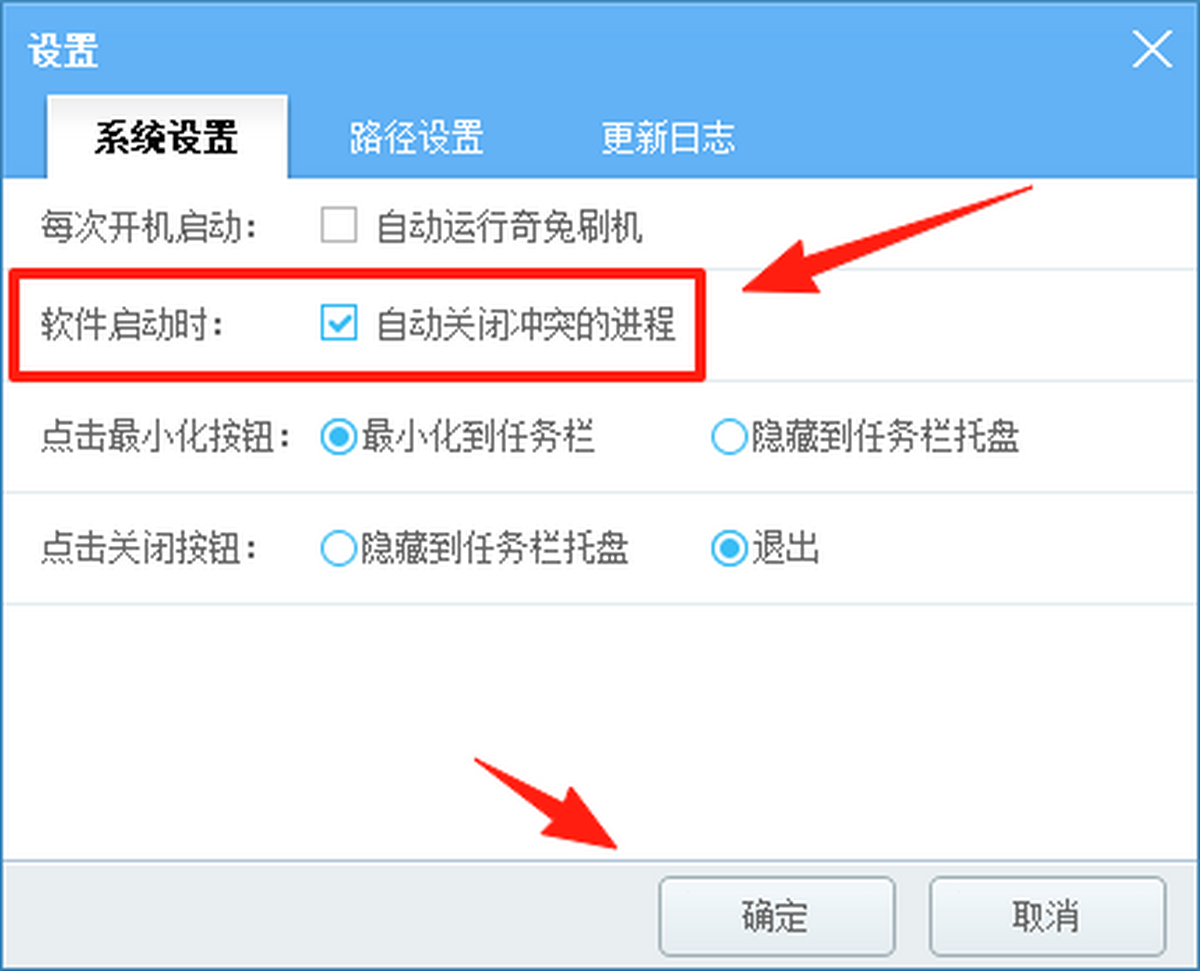Close the 设置 dialog with the X

(x=1152, y=49)
